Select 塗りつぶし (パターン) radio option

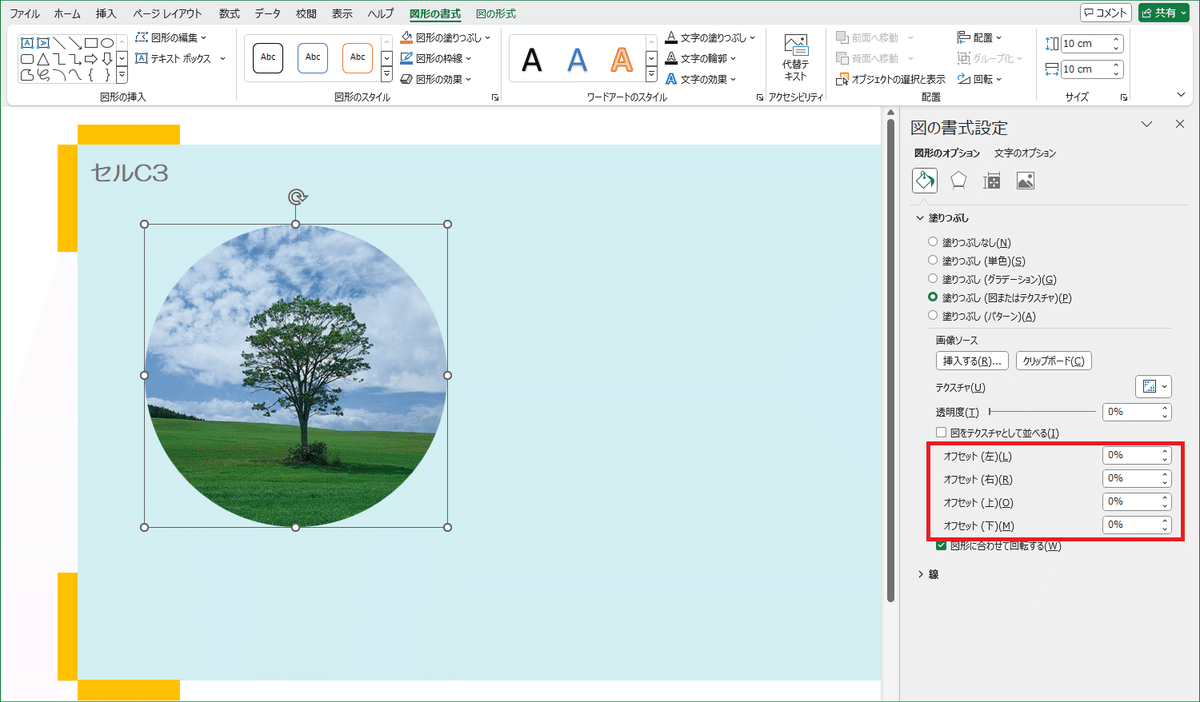933,316
